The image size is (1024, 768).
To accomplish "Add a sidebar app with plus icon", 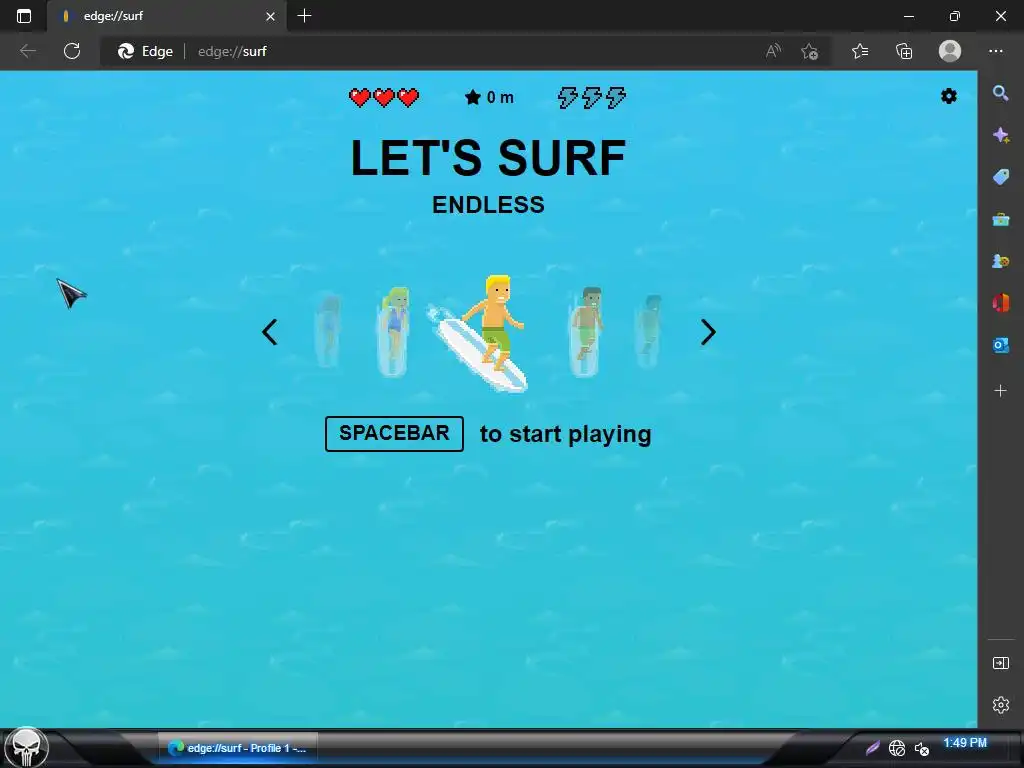I will (x=1000, y=391).
